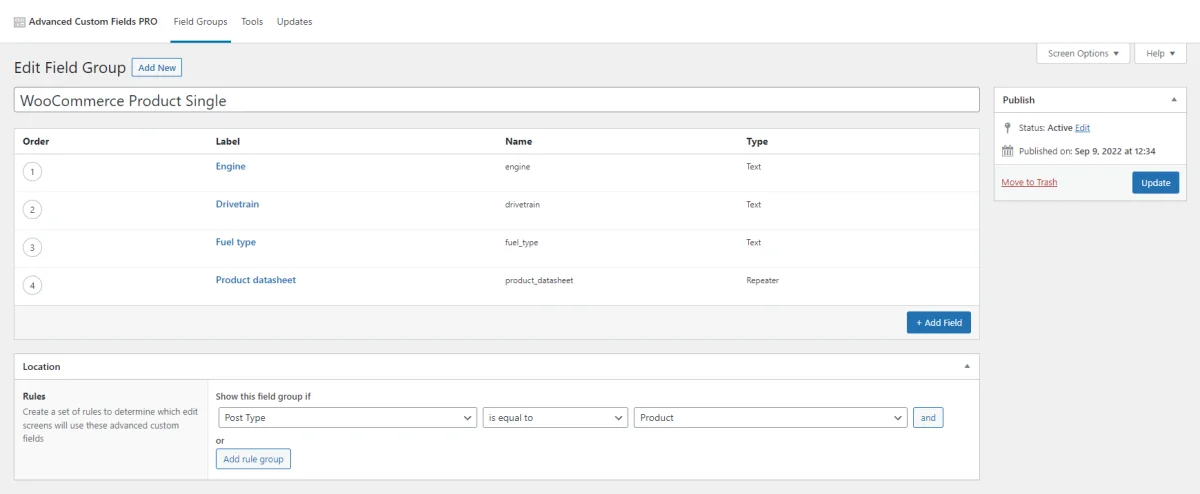Screen dimensions: 1200x494
Task: Click the Text type cell in Engine row
Action: 753,167
